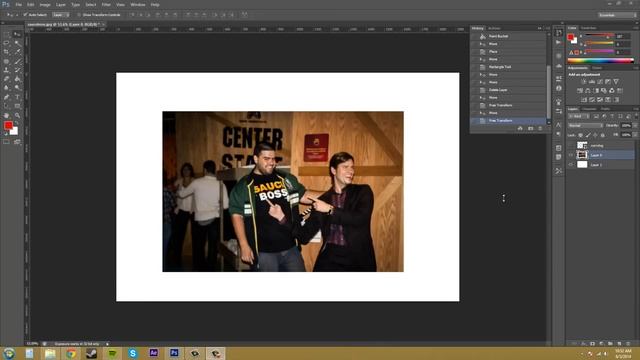Lock image pixels with brush icon

588,135
